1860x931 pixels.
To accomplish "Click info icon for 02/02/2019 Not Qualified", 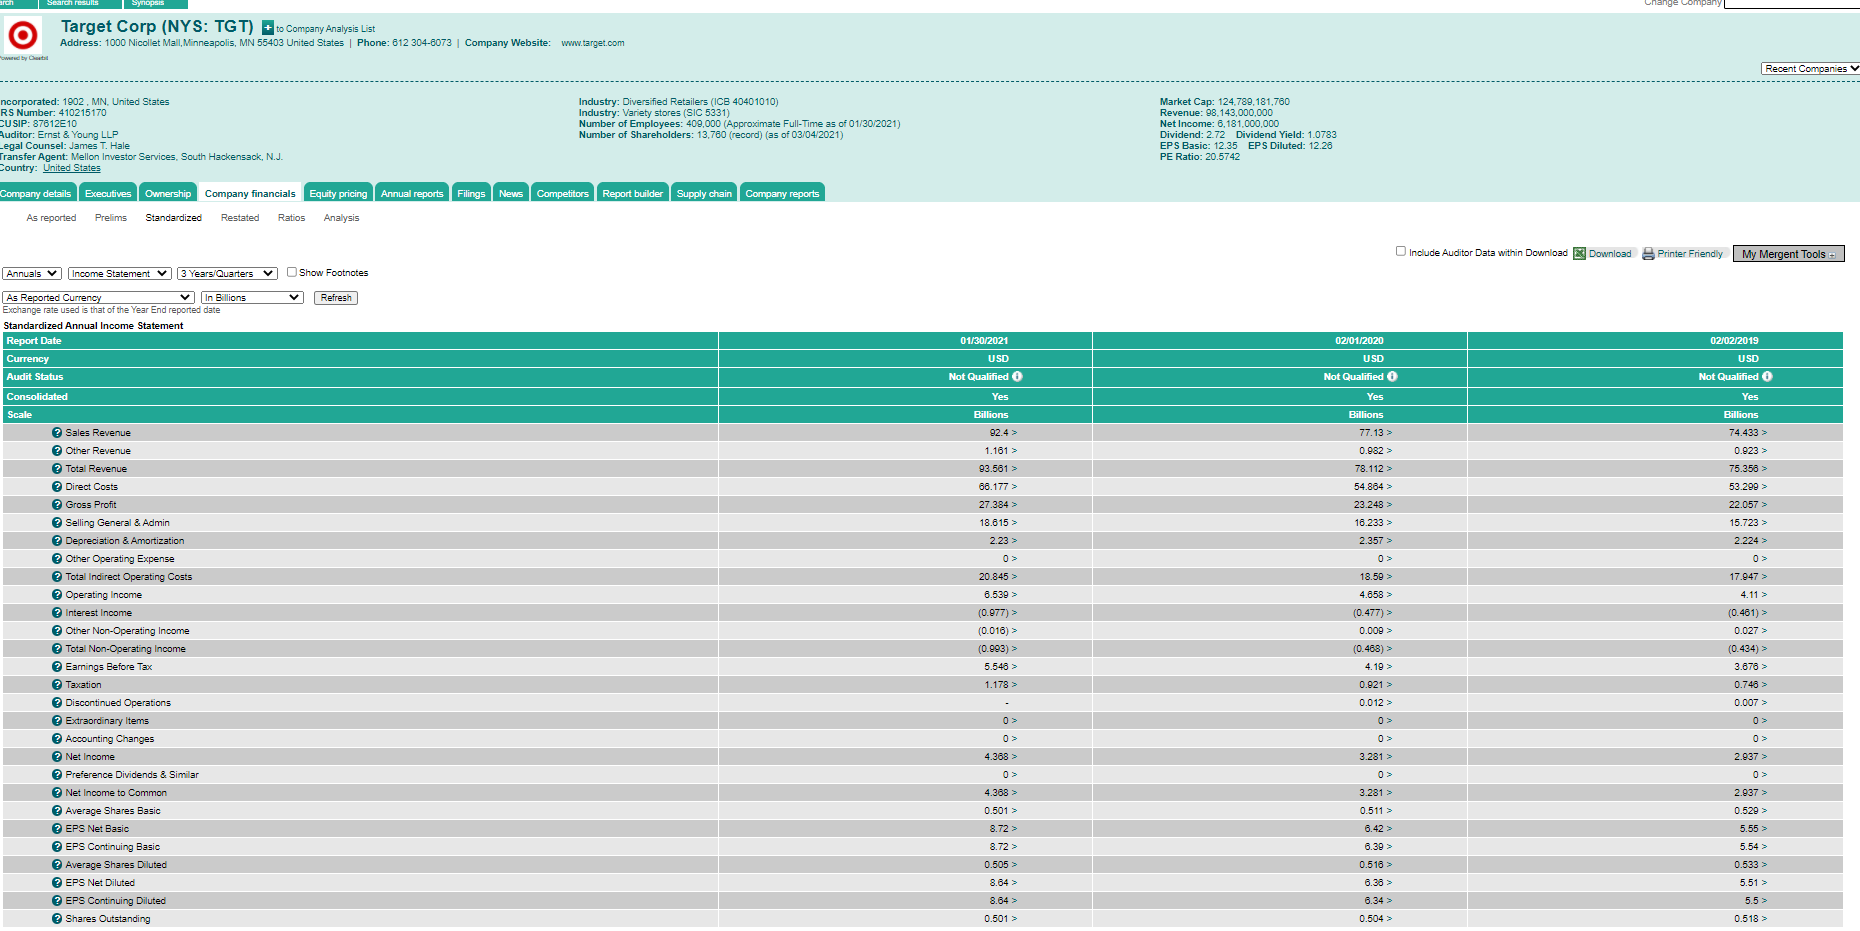I will click(1767, 377).
